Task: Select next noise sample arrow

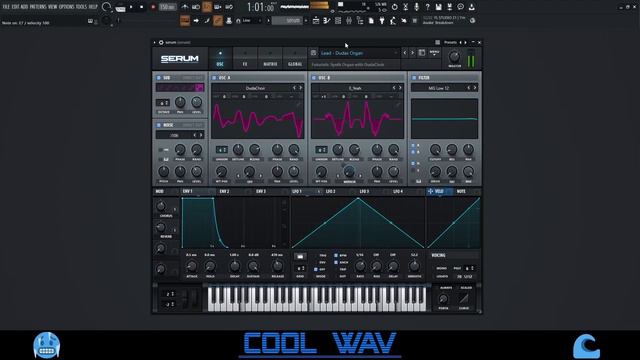Action: pyautogui.click(x=201, y=135)
